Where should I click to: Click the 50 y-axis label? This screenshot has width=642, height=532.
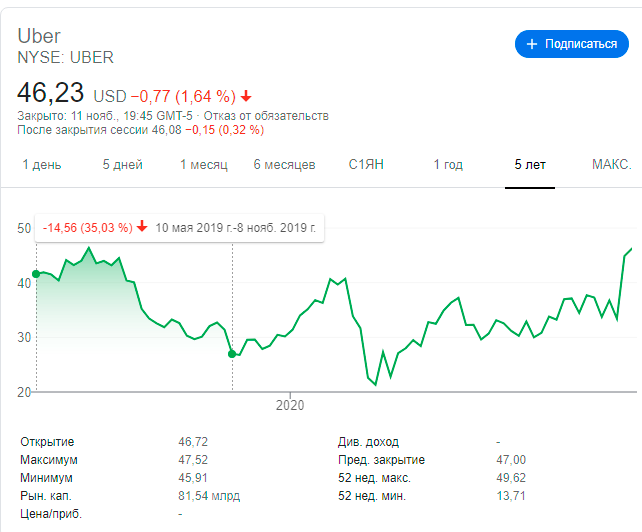24,229
